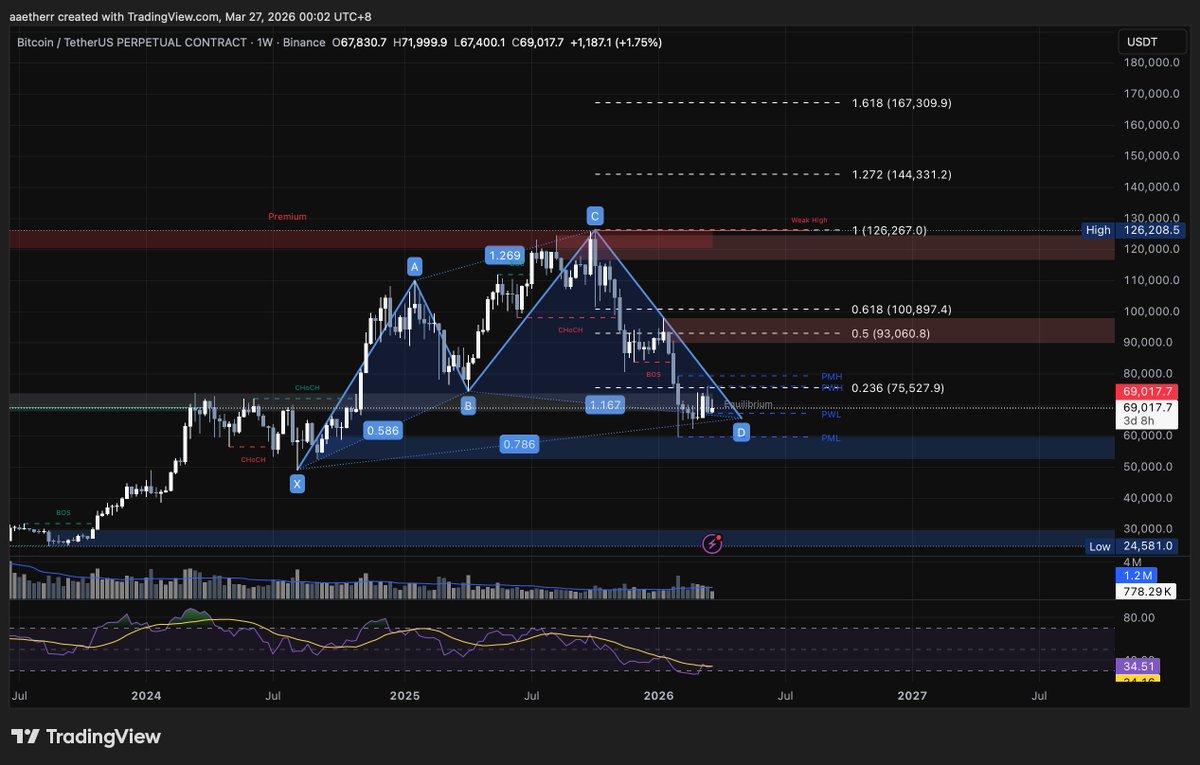Click the change value +1,187.1 (+1.75%)
The height and width of the screenshot is (765, 1200).
[616, 42]
